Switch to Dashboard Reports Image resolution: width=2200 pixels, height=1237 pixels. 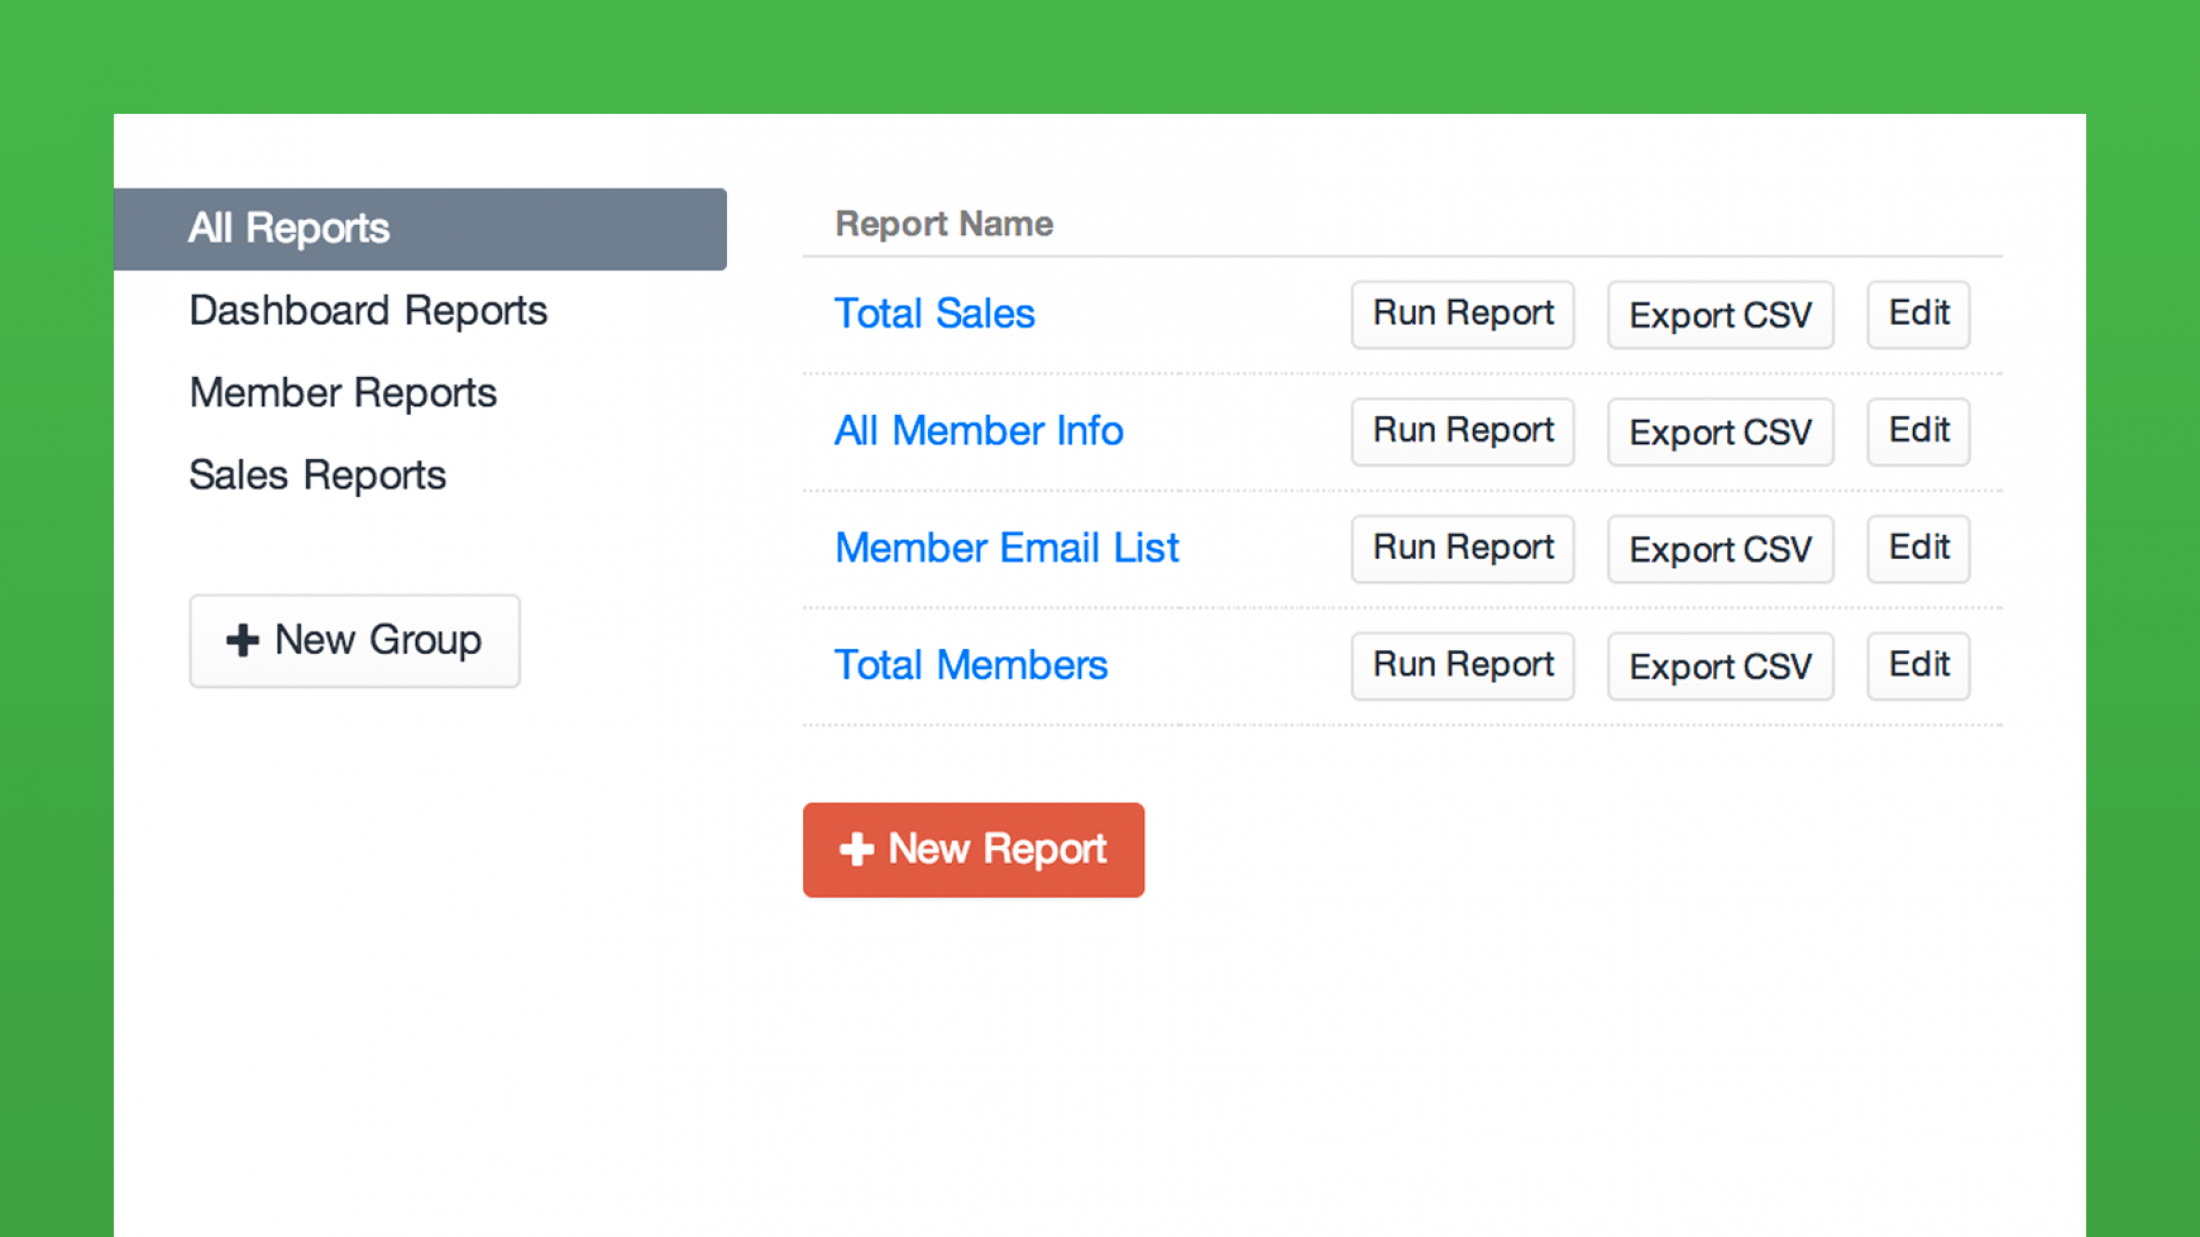click(x=368, y=310)
